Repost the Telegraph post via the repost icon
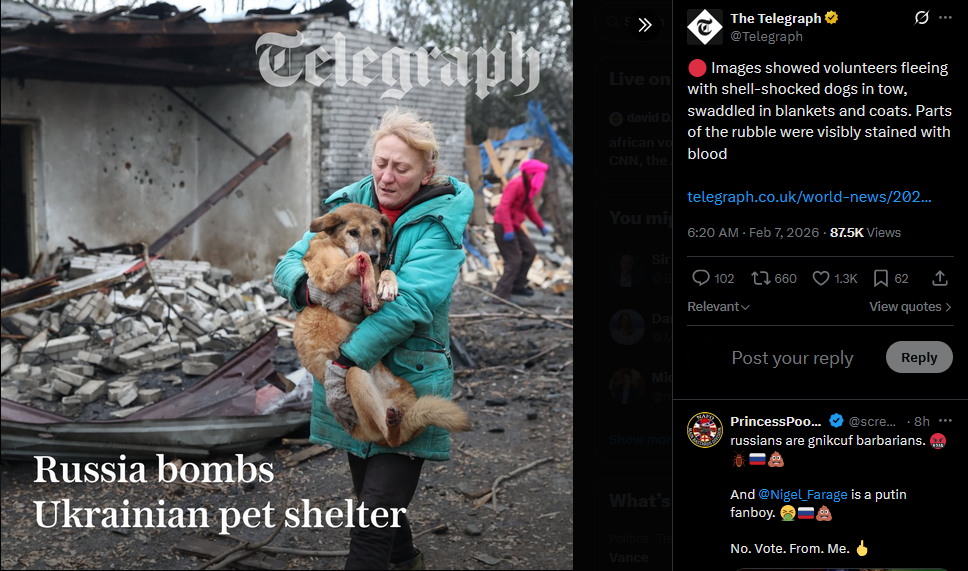Screen dimensions: 968x571 coord(760,278)
